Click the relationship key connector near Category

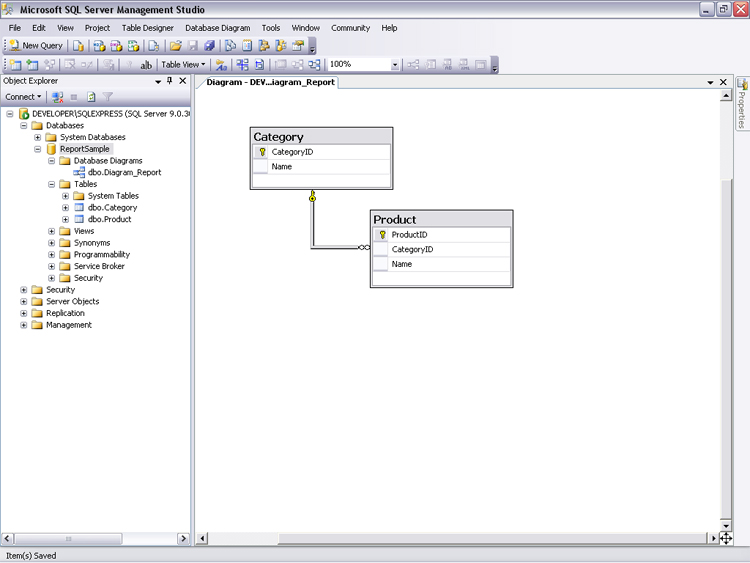[312, 196]
